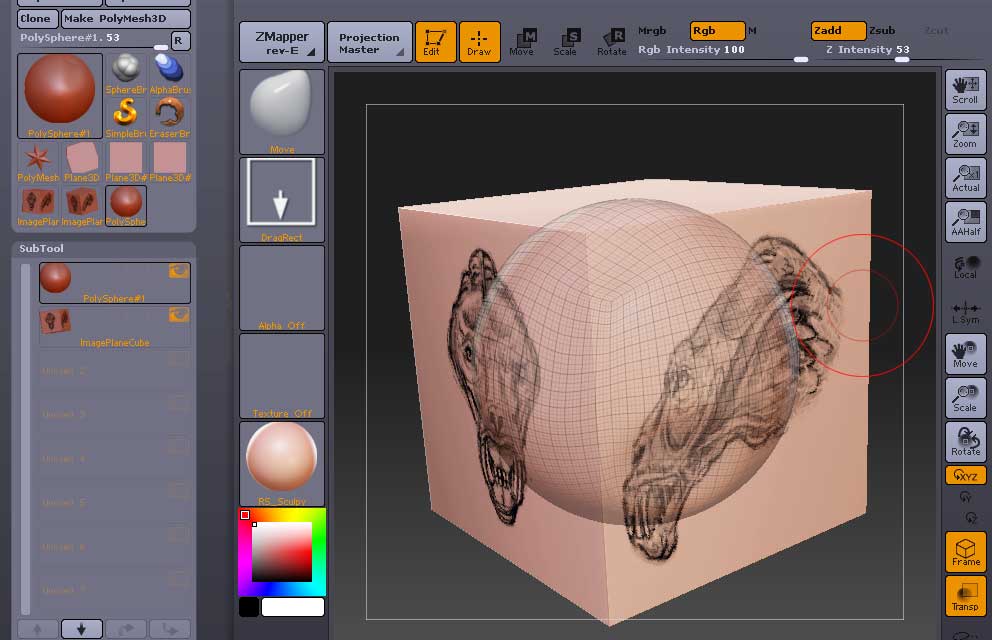
Task: Enable material-only M mode
Action: click(752, 30)
